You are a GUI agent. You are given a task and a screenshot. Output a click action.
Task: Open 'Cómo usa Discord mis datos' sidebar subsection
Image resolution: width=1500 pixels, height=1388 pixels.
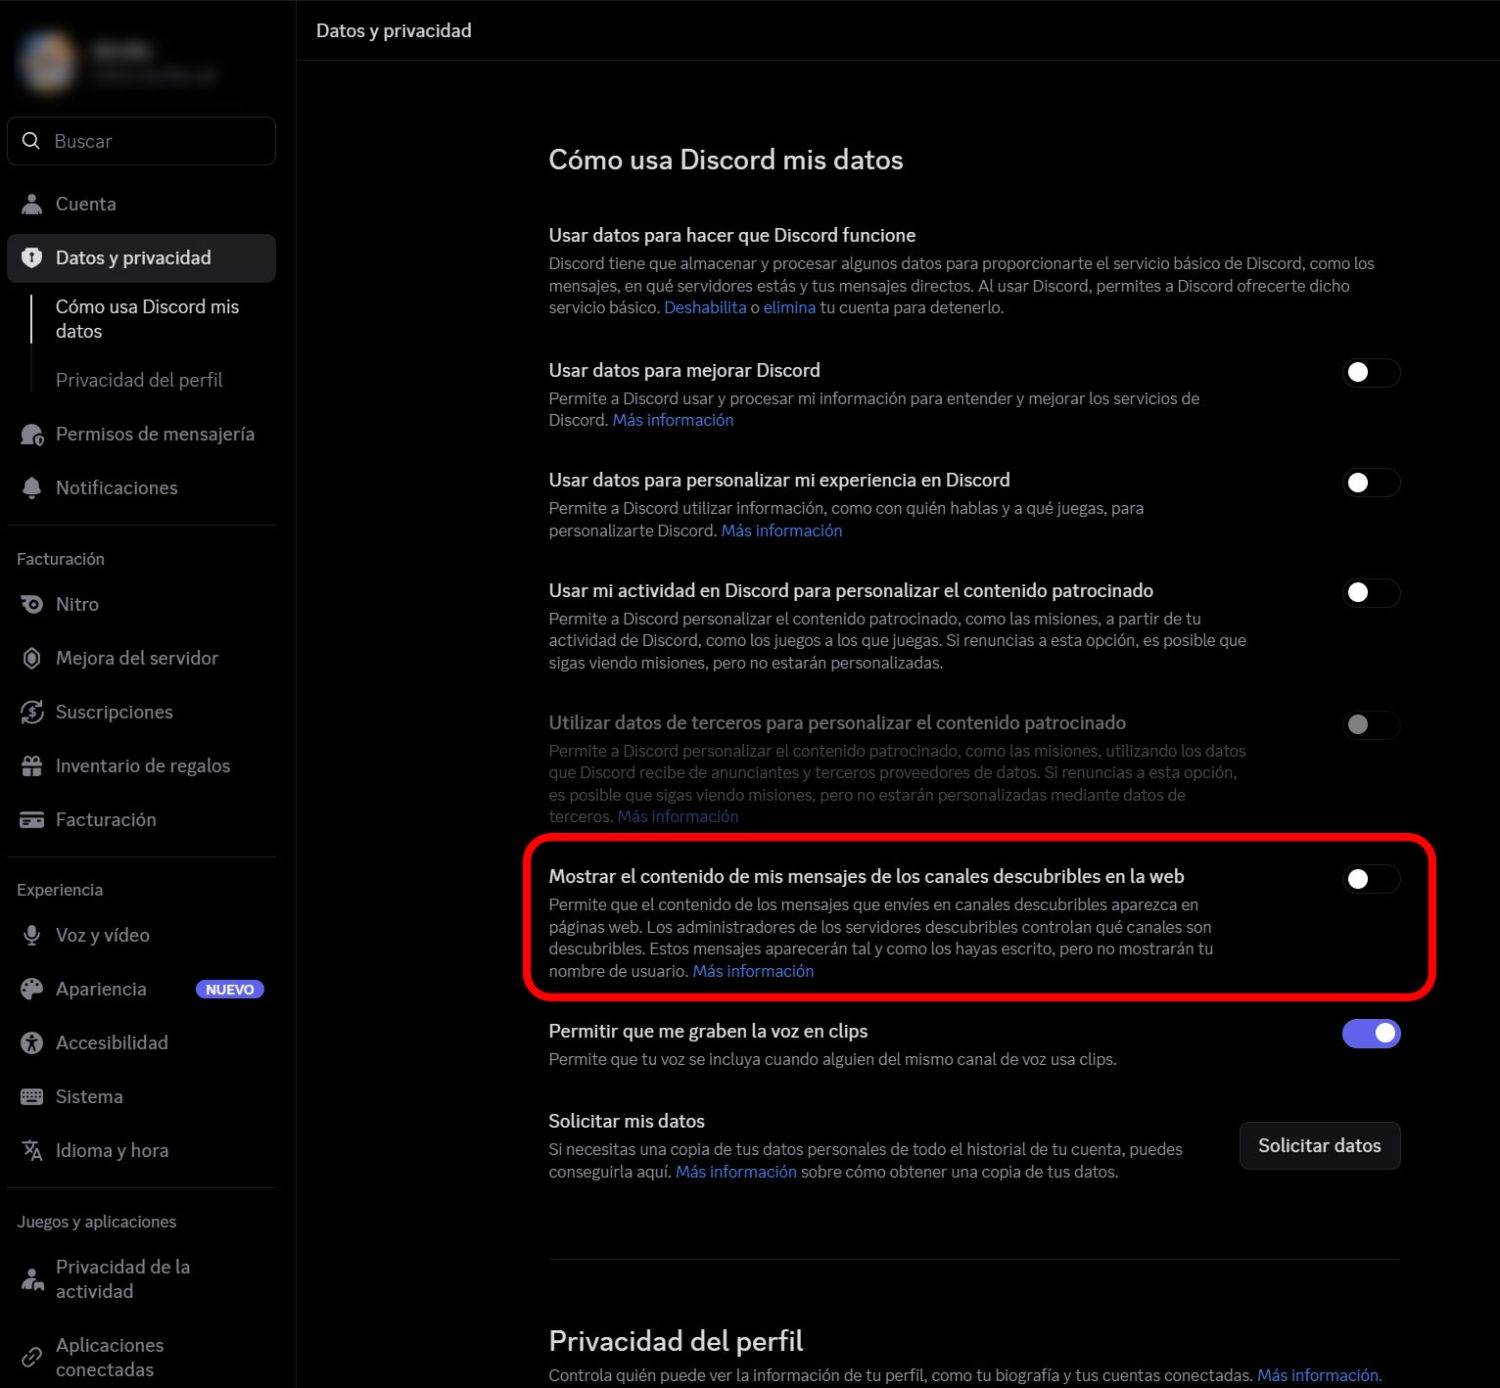coord(147,319)
